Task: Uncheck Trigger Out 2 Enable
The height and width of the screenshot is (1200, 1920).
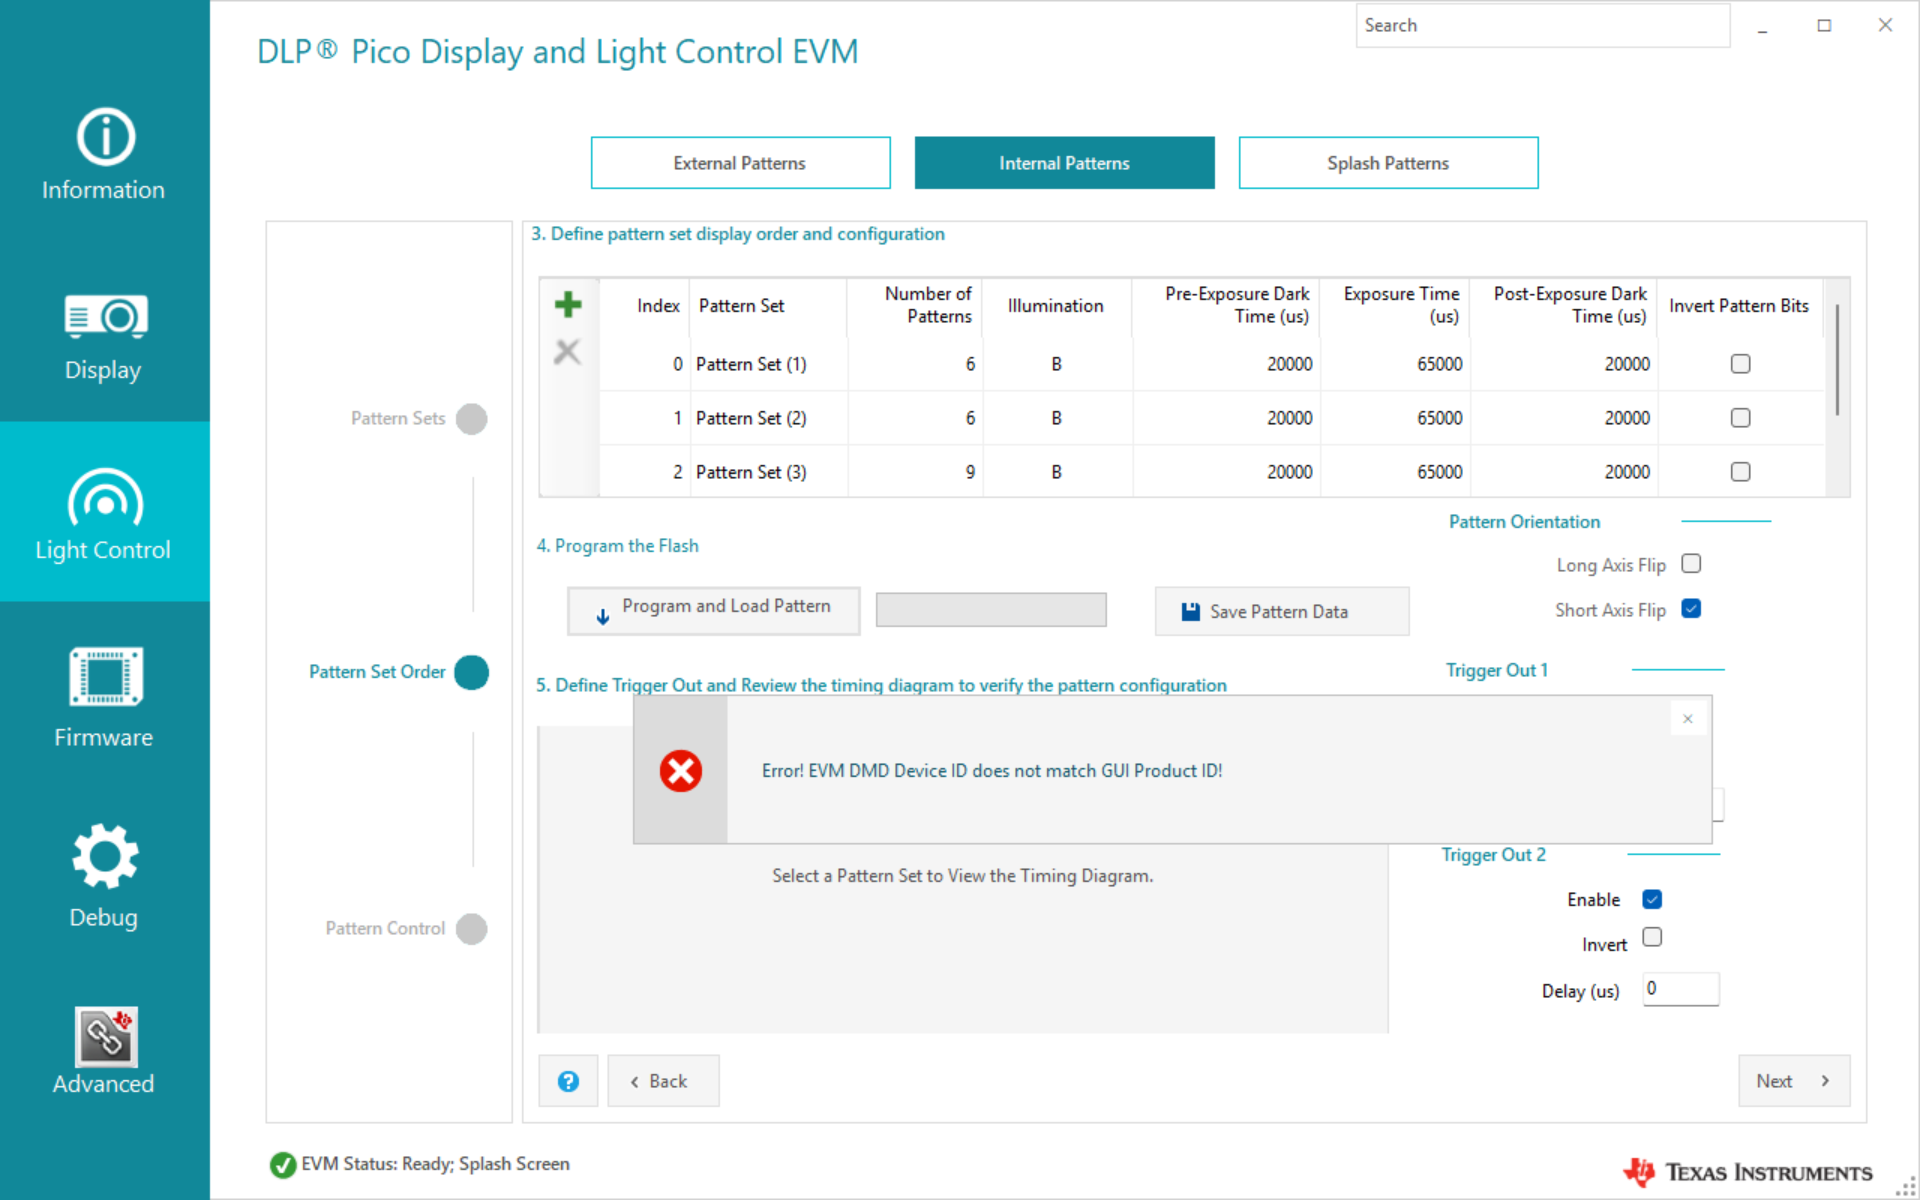Action: tap(1653, 899)
